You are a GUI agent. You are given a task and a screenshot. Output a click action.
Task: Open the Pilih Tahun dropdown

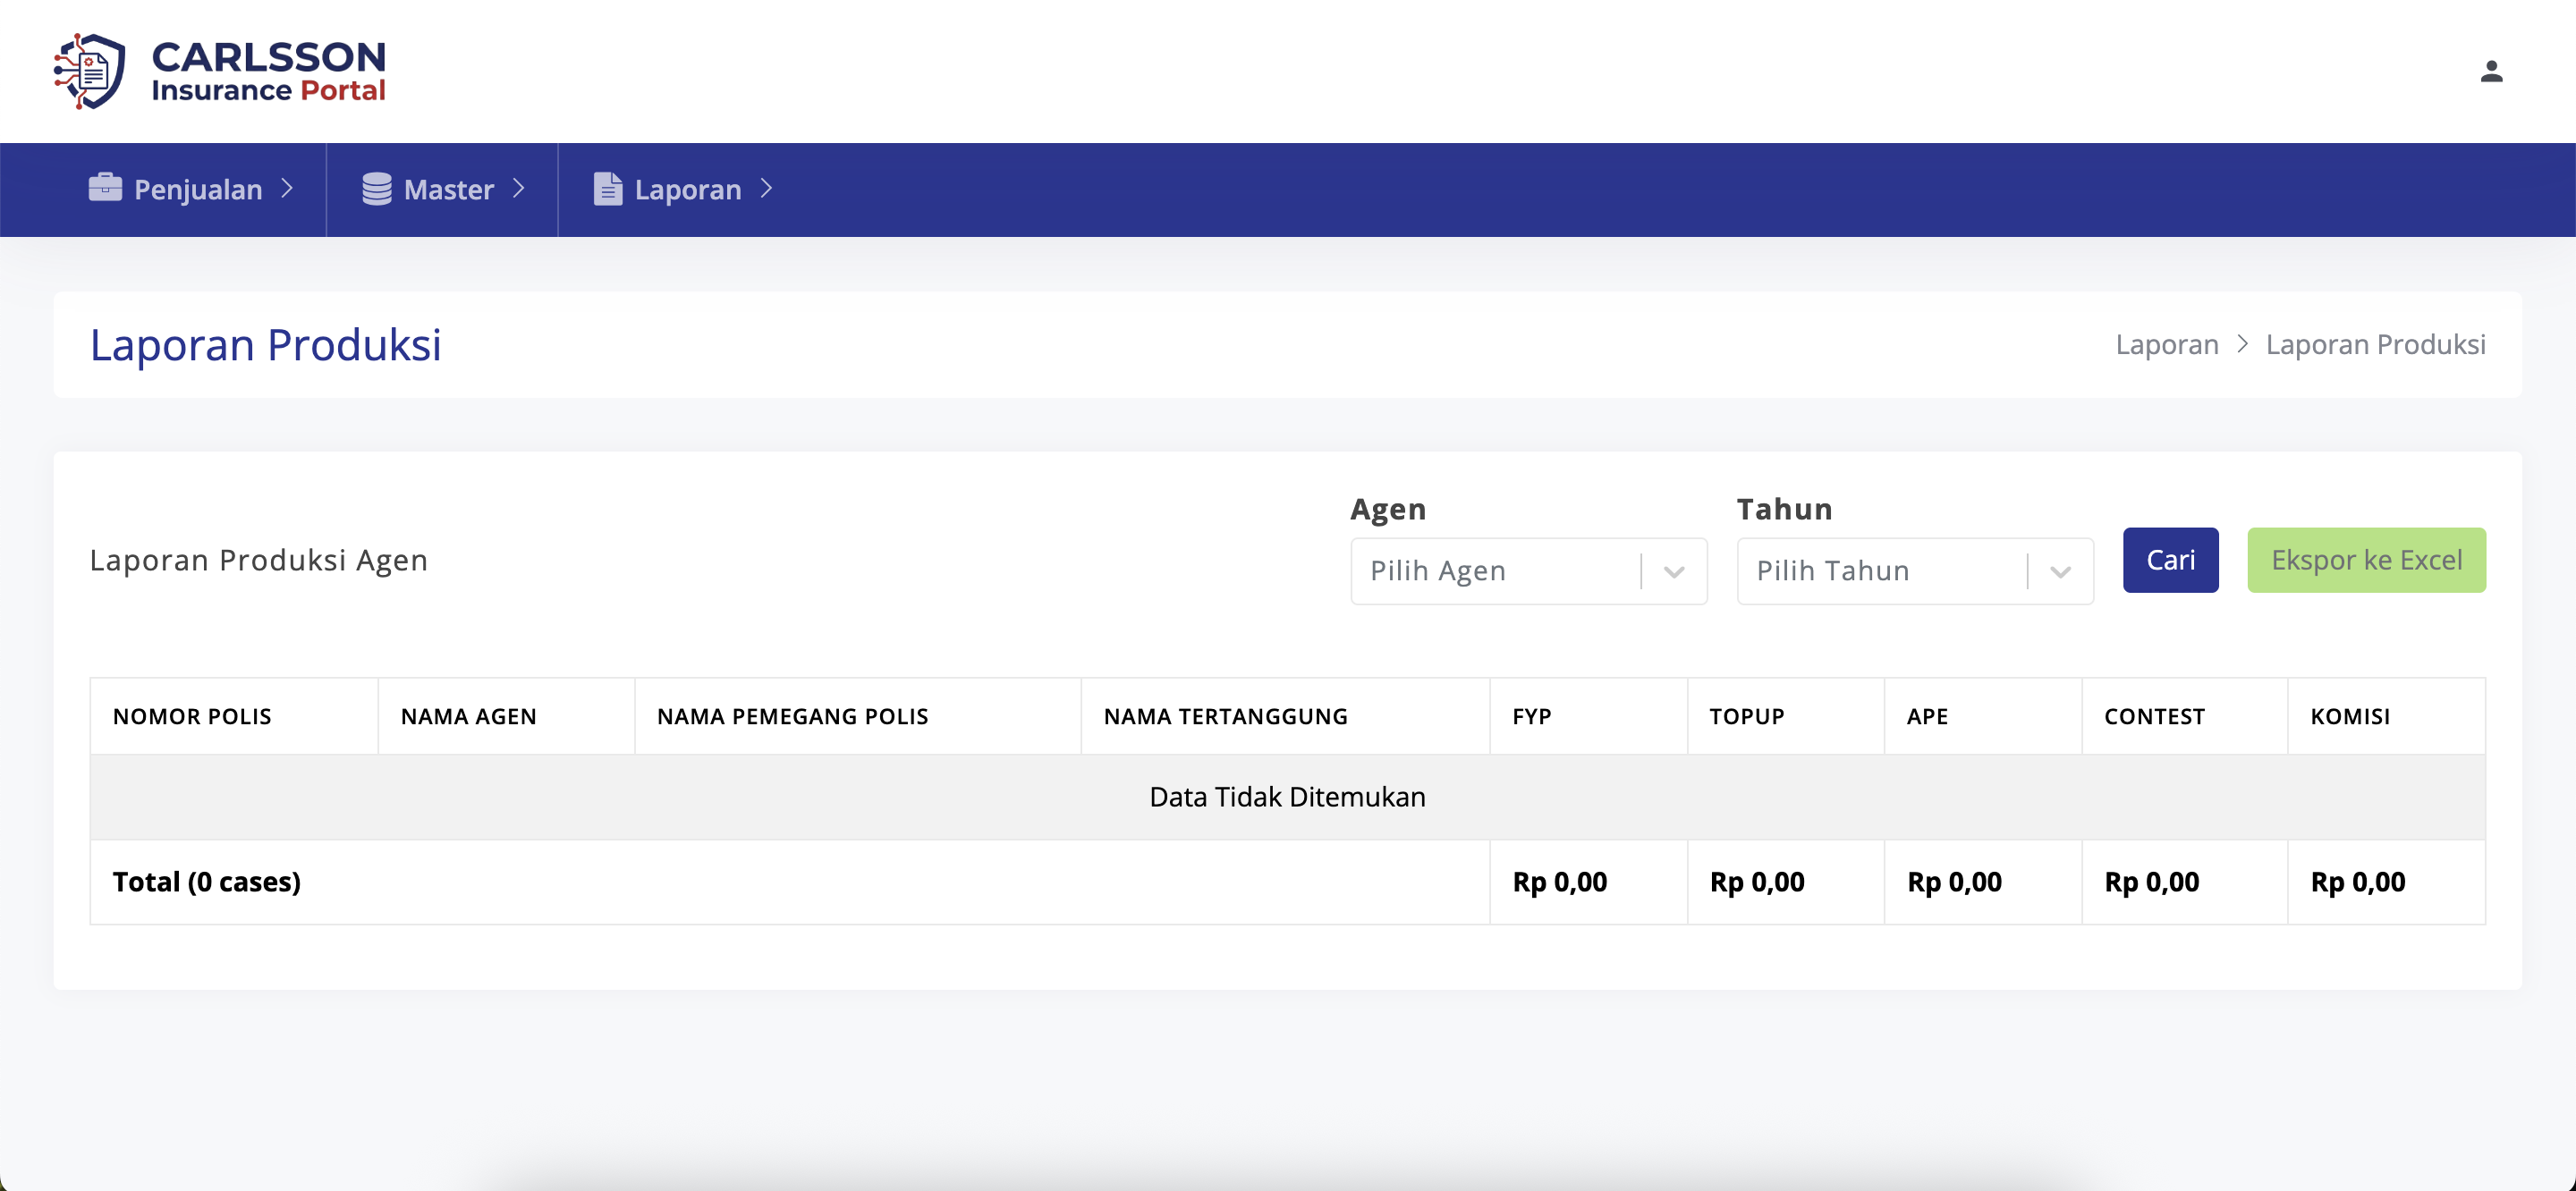tap(1915, 571)
